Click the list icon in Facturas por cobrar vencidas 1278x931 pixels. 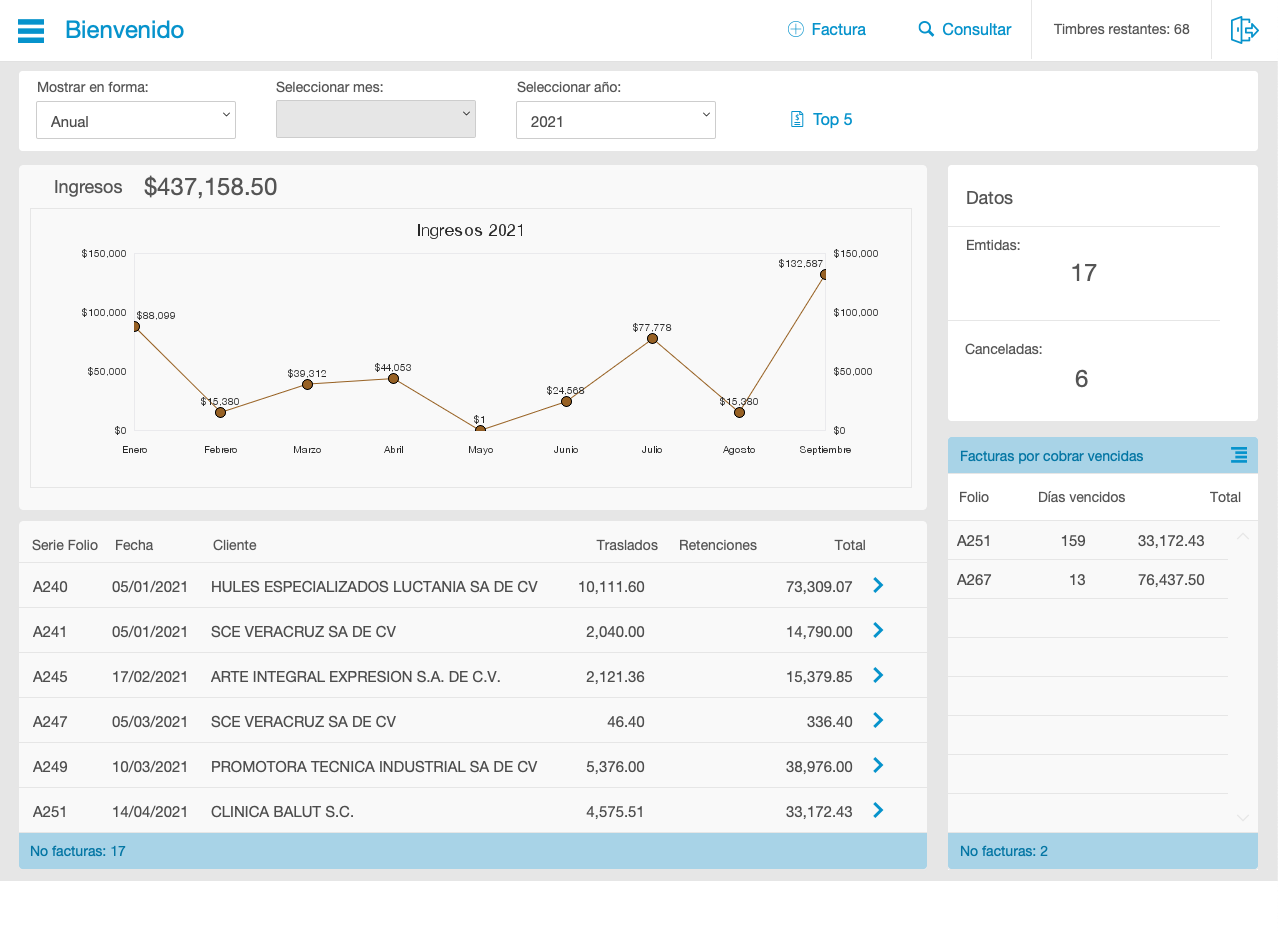(1239, 456)
